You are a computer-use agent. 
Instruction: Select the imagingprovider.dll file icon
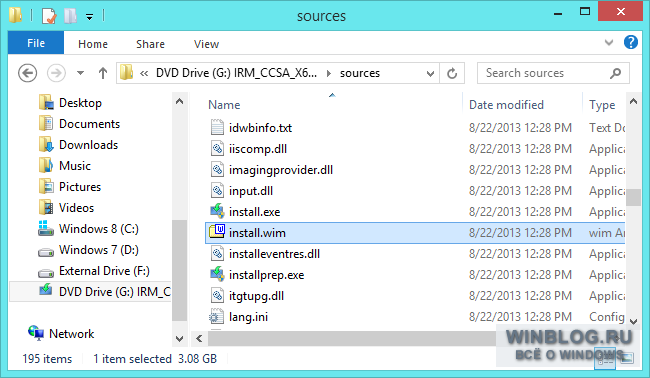pyautogui.click(x=217, y=170)
